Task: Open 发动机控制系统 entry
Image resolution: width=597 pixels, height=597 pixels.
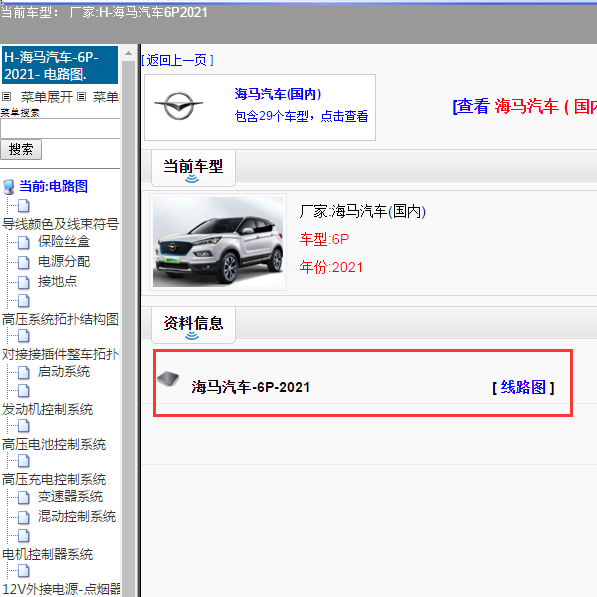Action: [x=48, y=409]
